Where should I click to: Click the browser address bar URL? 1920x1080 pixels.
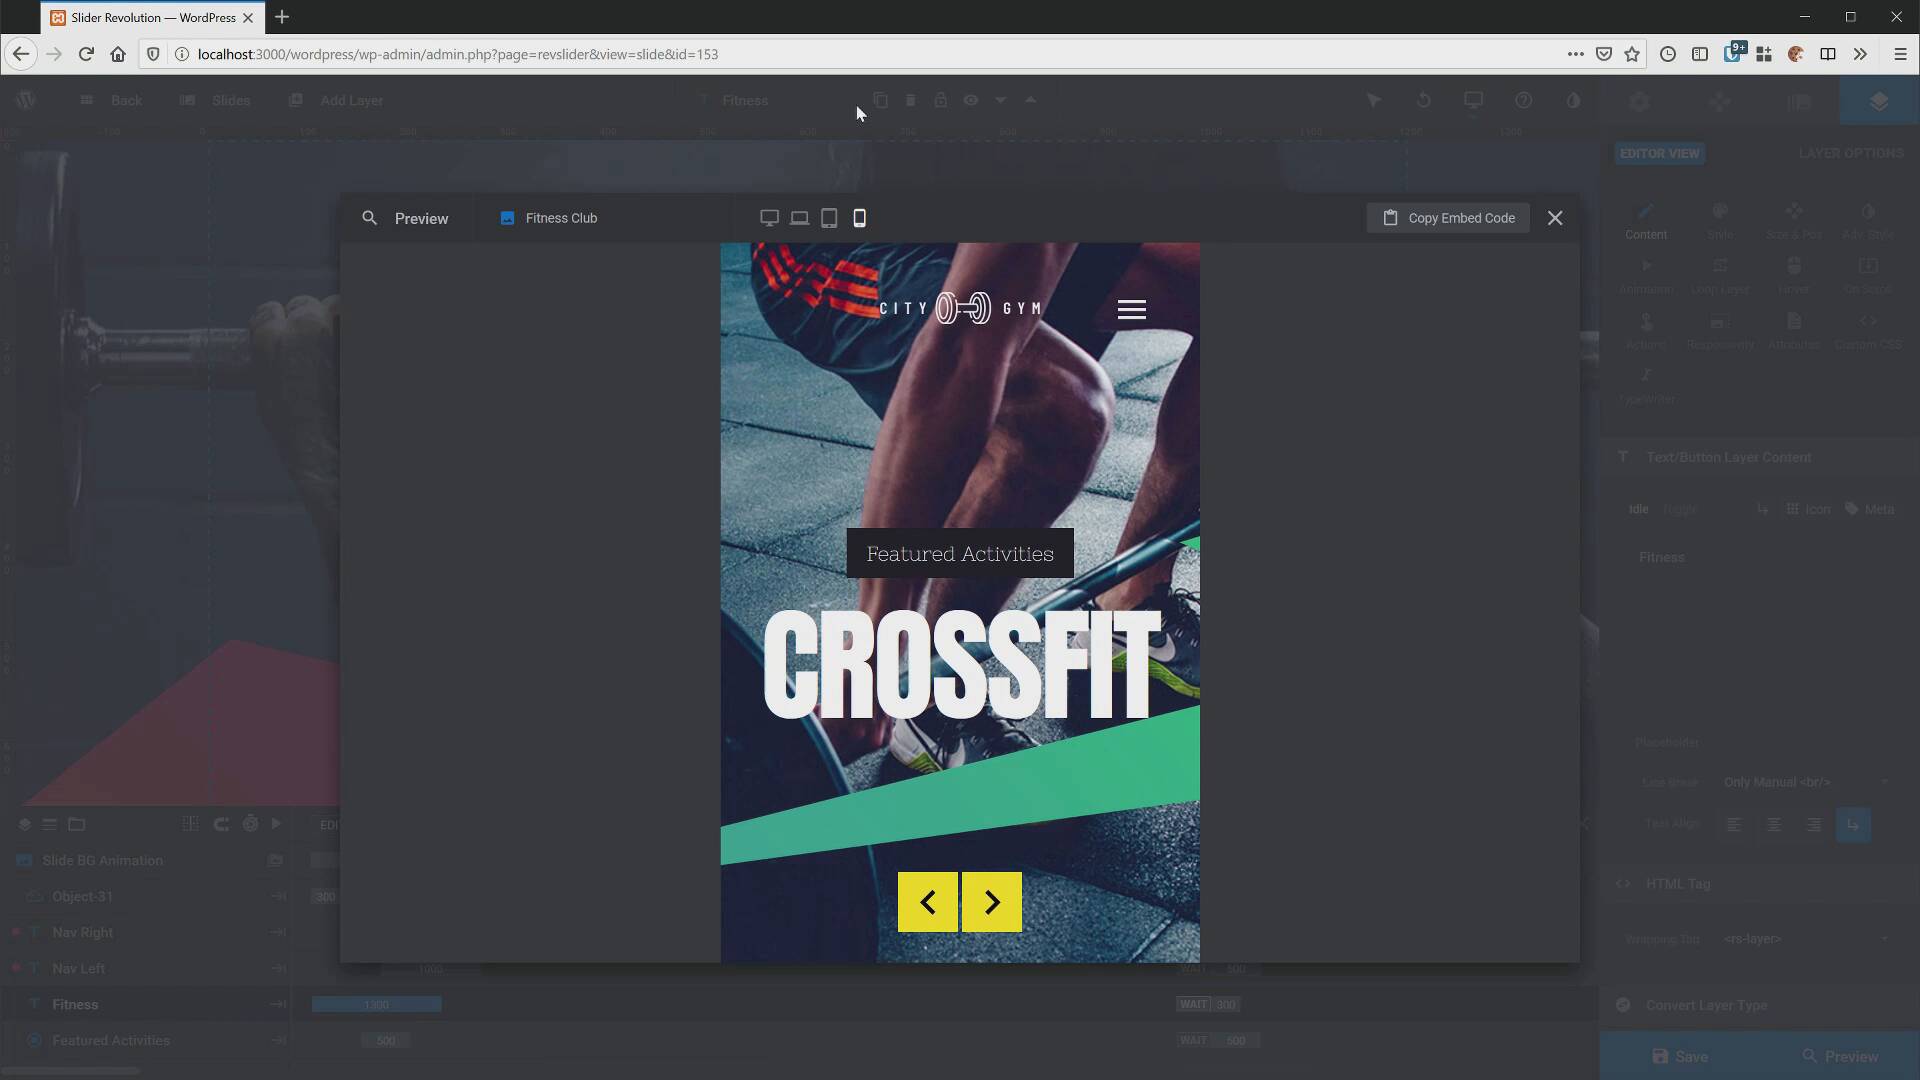(458, 54)
